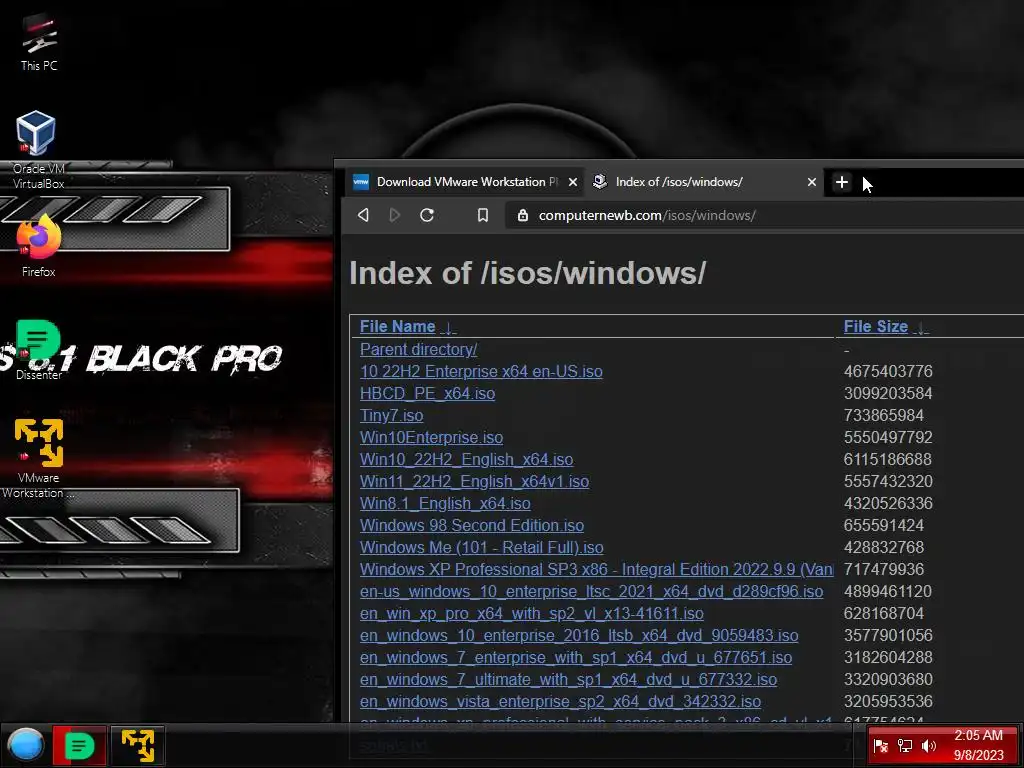Select file size value 3320903680

[888, 680]
